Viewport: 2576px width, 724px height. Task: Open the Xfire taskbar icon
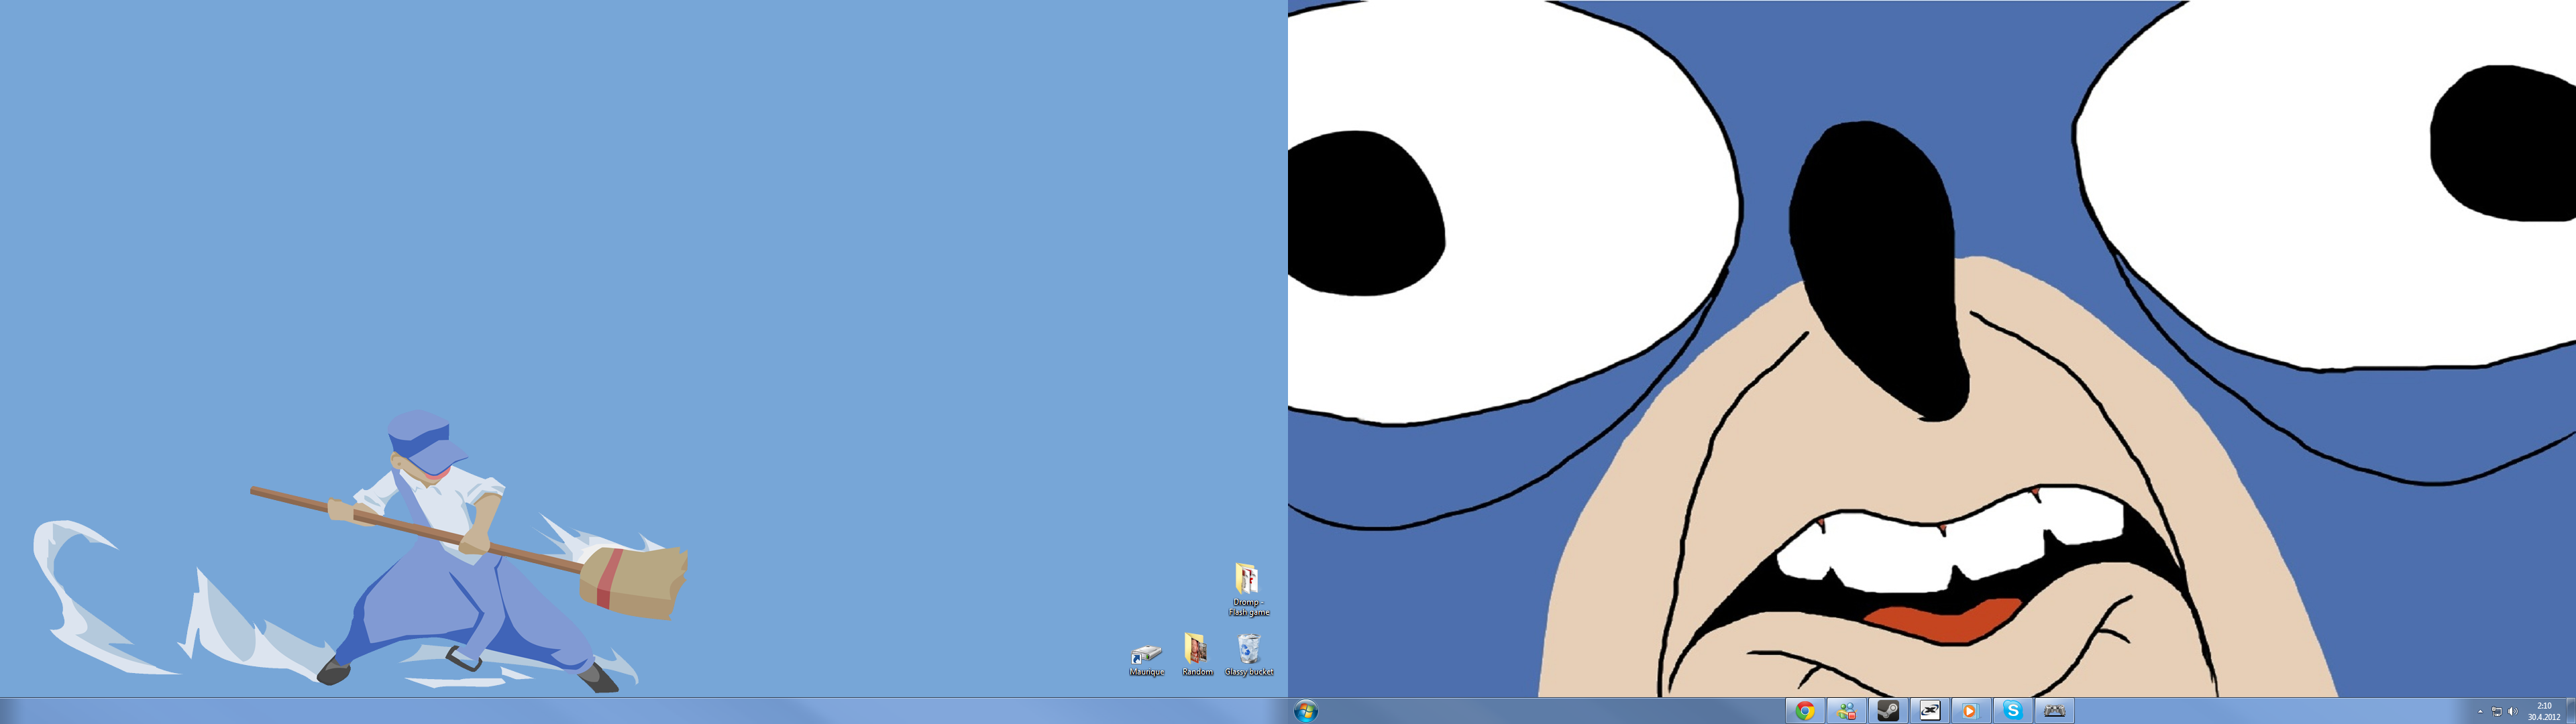tap(1930, 711)
